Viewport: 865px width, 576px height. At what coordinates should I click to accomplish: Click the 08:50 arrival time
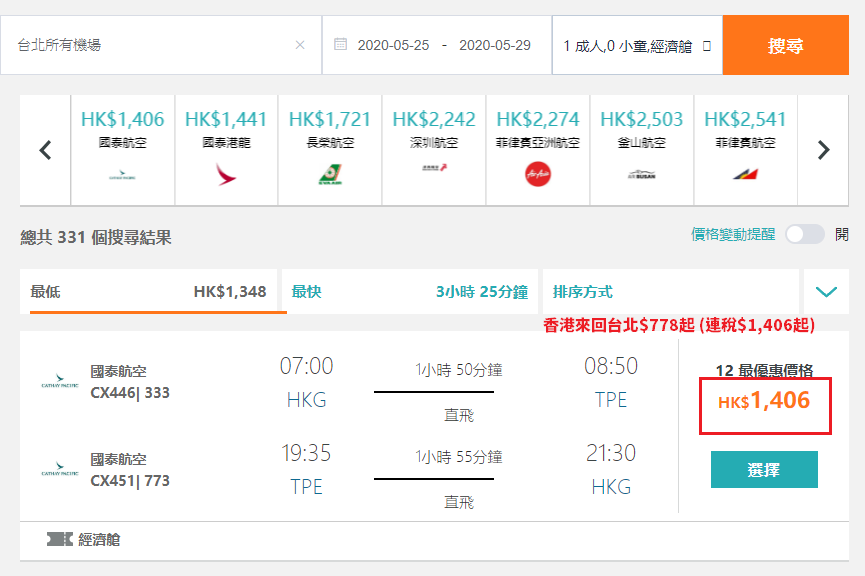611,366
